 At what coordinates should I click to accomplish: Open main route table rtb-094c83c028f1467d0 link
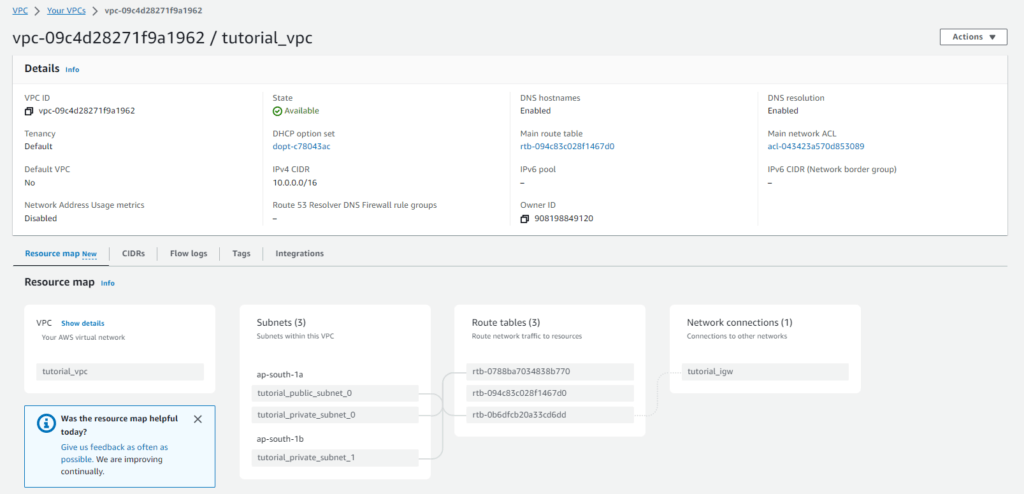[x=567, y=146]
